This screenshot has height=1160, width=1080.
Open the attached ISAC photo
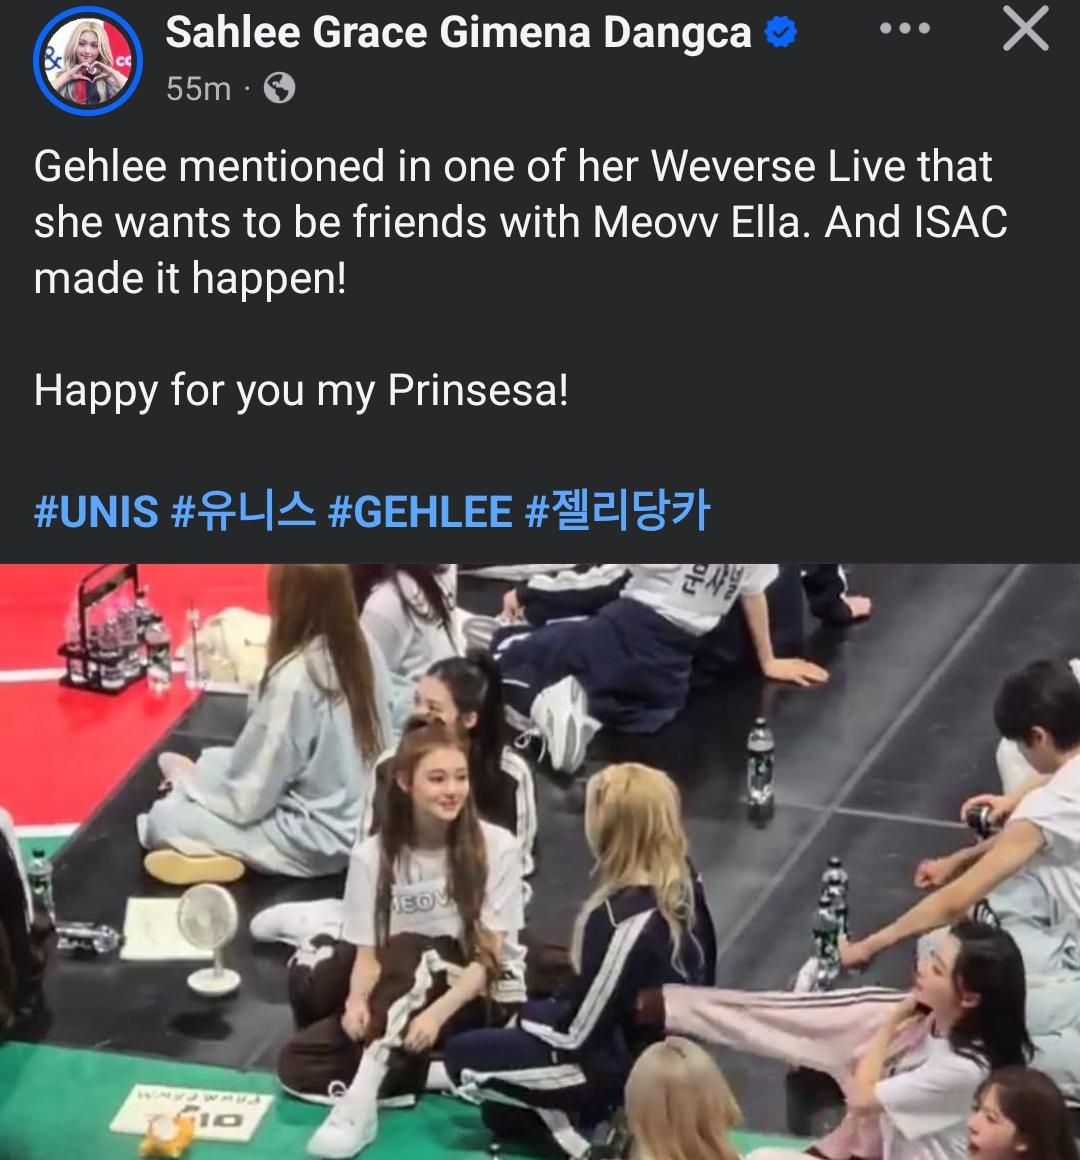[x=540, y=862]
